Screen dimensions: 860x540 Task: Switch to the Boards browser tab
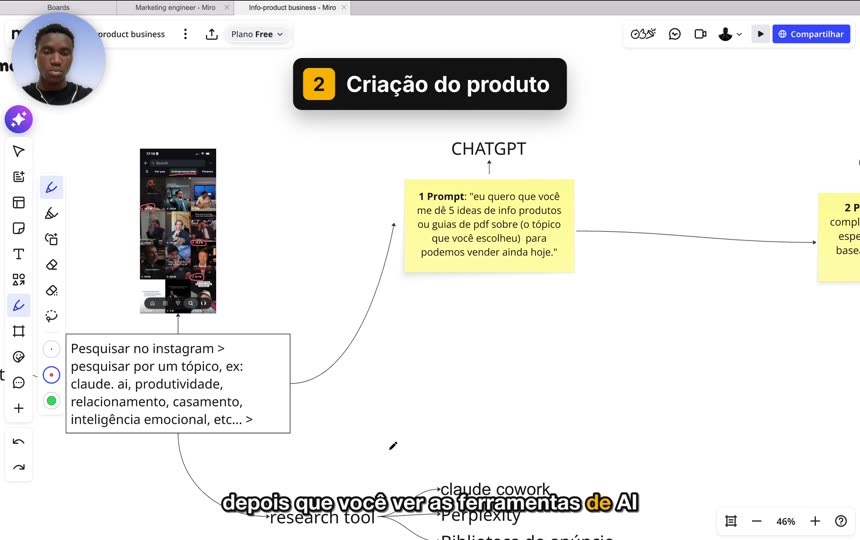point(58,8)
